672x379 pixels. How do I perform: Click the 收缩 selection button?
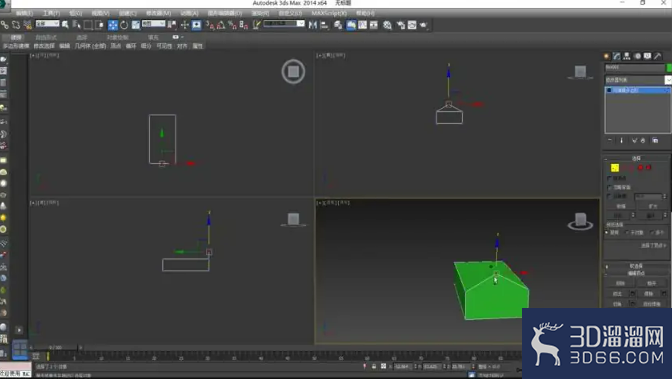[621, 206]
